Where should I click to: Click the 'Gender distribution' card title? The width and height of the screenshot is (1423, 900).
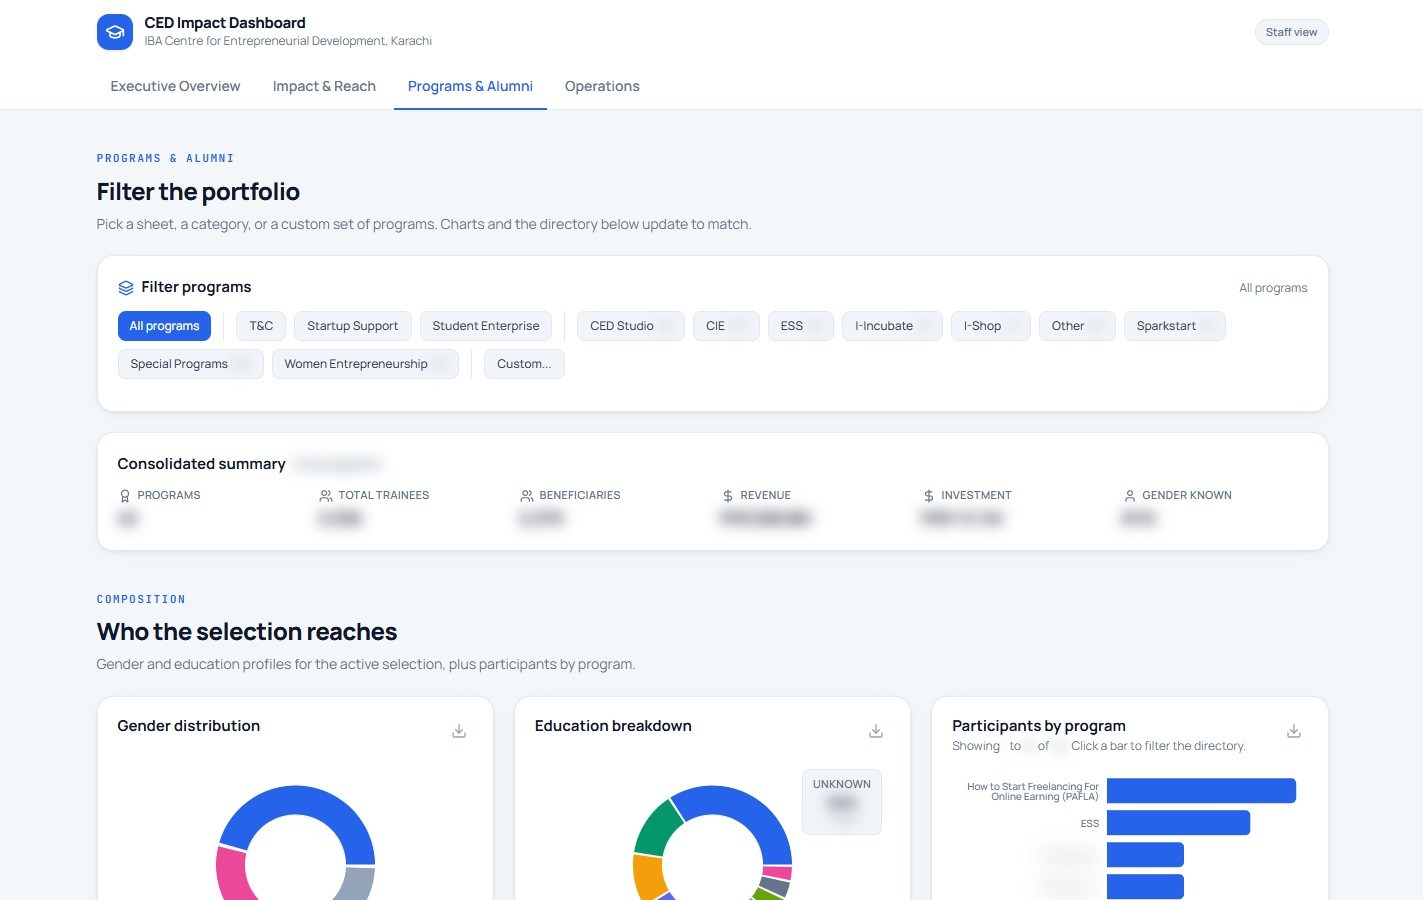click(188, 726)
